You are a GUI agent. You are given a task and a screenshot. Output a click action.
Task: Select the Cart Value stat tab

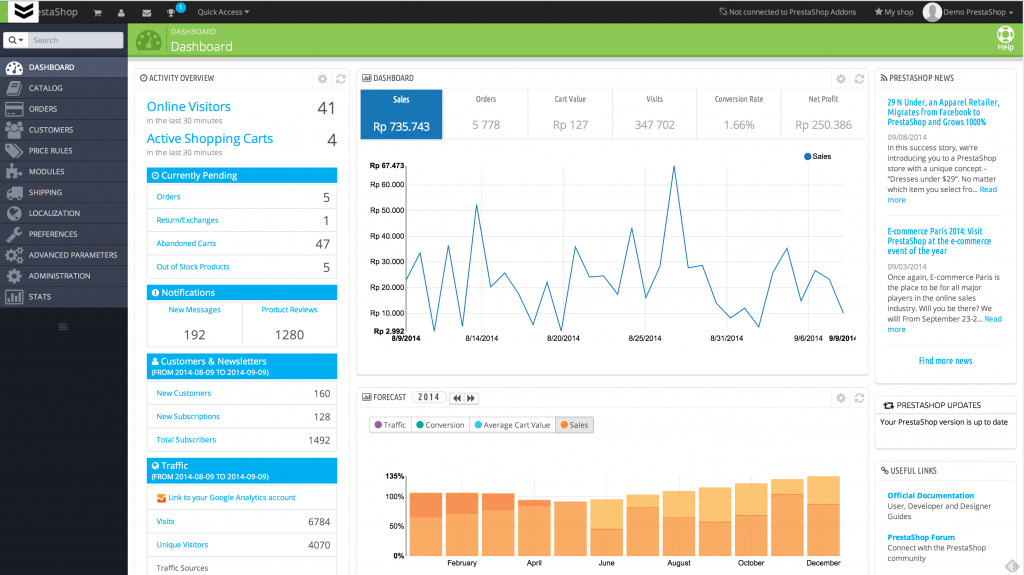(x=570, y=114)
